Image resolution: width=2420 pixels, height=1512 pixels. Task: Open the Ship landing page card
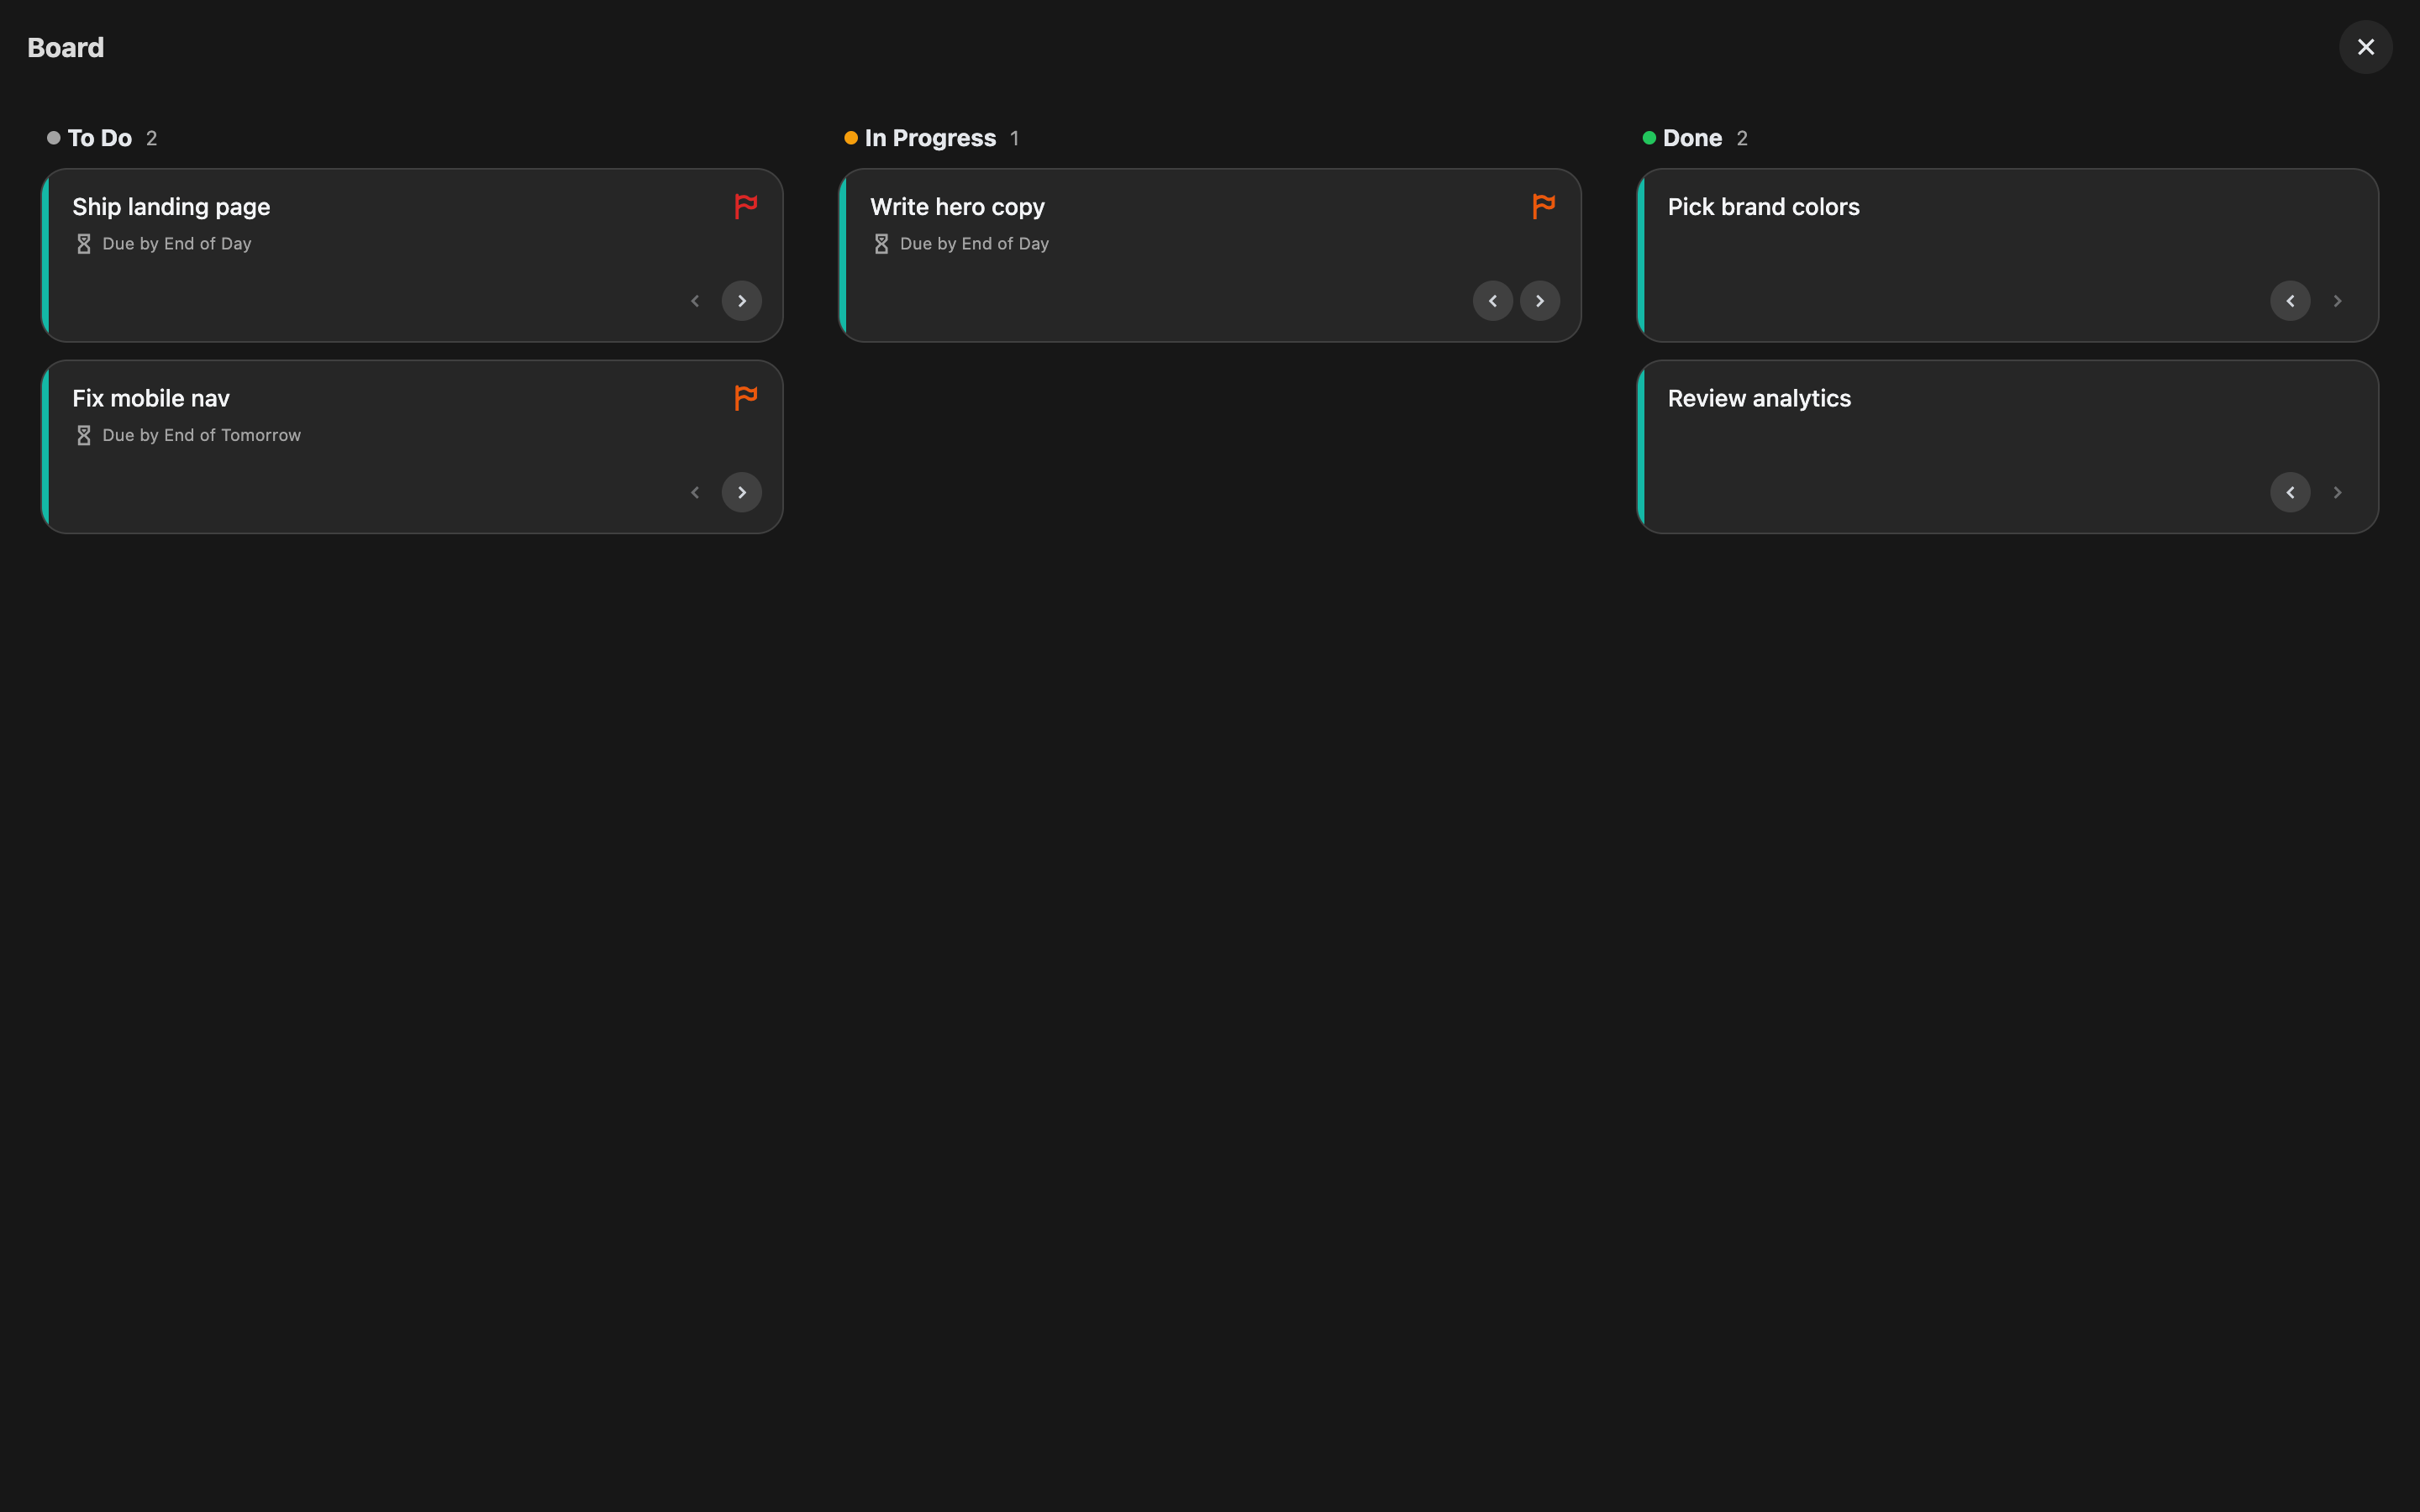click(412, 255)
